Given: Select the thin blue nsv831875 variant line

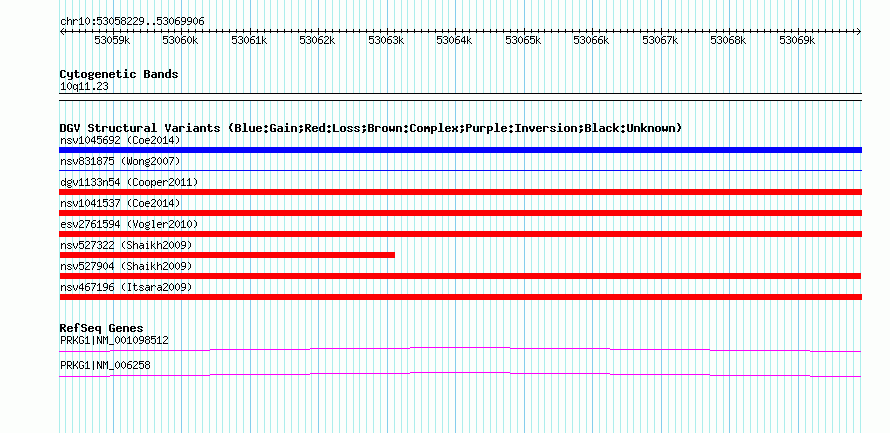Looking at the screenshot, I should point(460,170).
